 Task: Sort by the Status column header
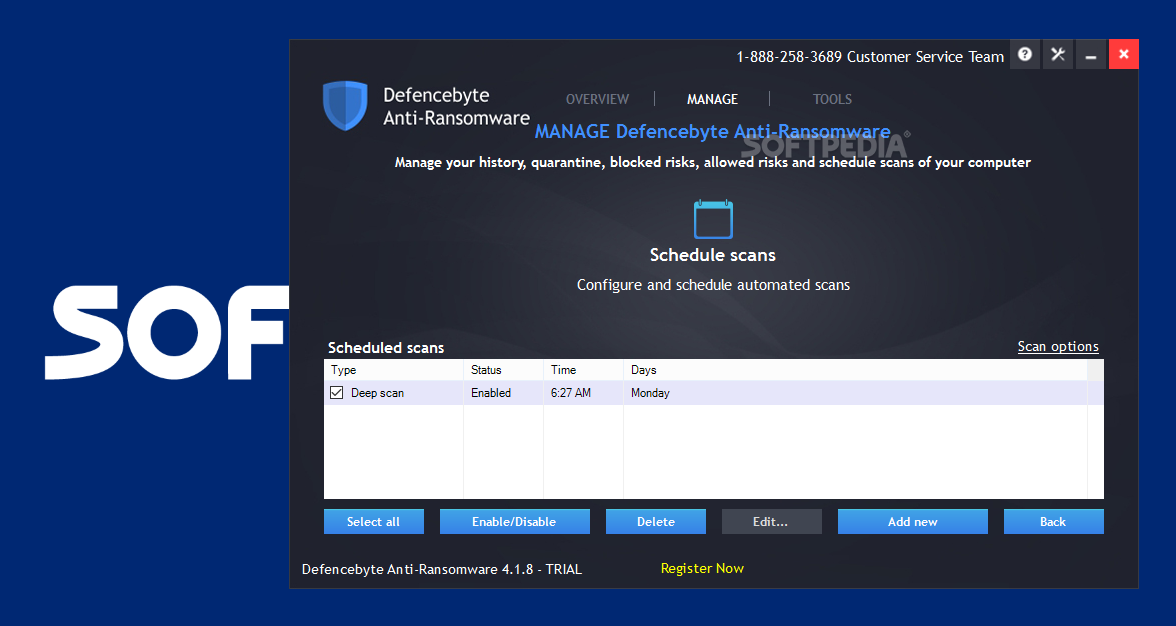tap(503, 370)
